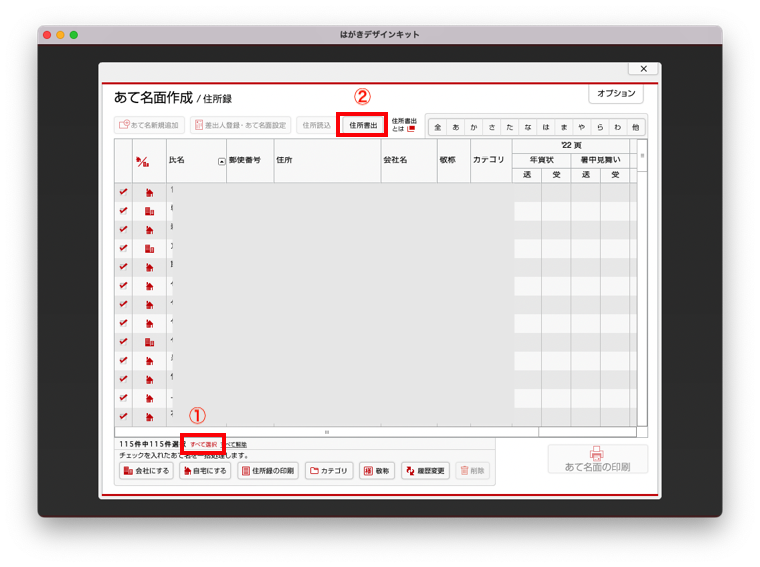Click the 住所録の印刷 button
The height and width of the screenshot is (567, 760).
pos(268,471)
